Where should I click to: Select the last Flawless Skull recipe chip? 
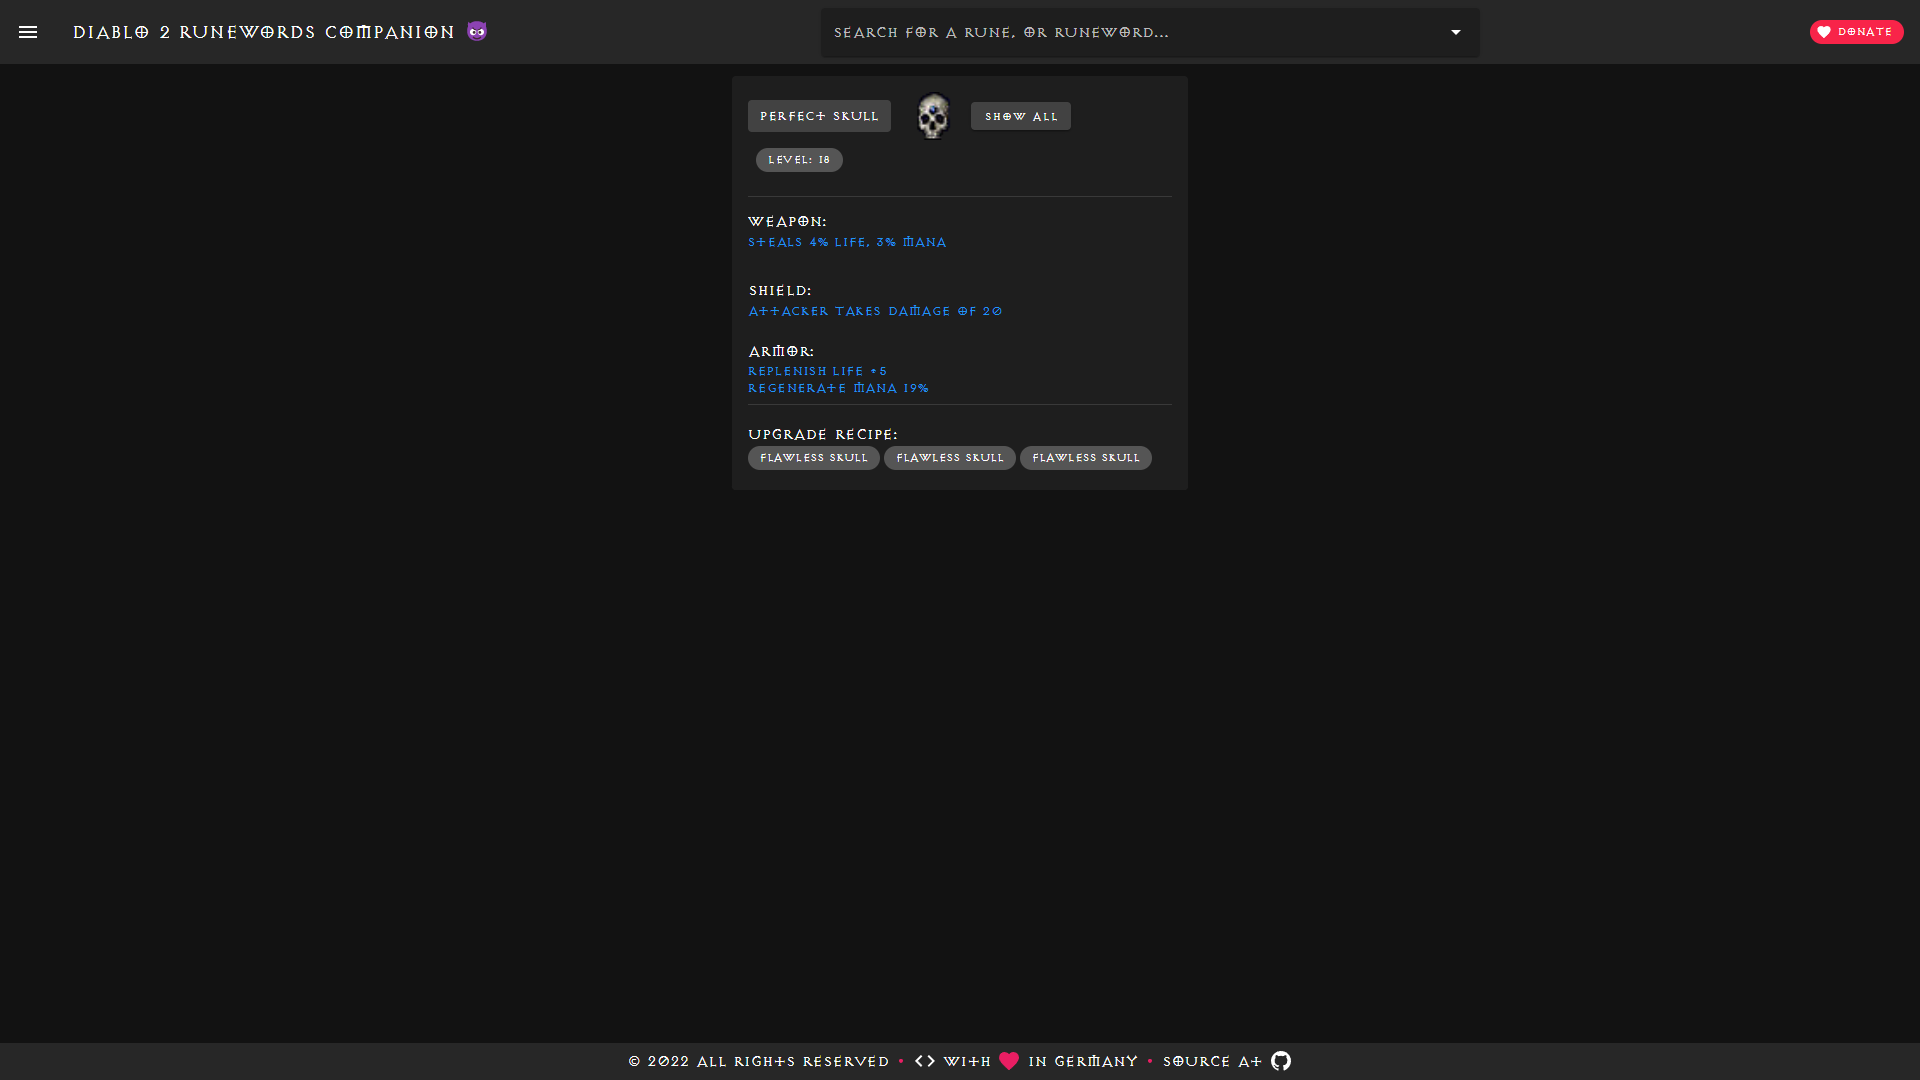1086,458
